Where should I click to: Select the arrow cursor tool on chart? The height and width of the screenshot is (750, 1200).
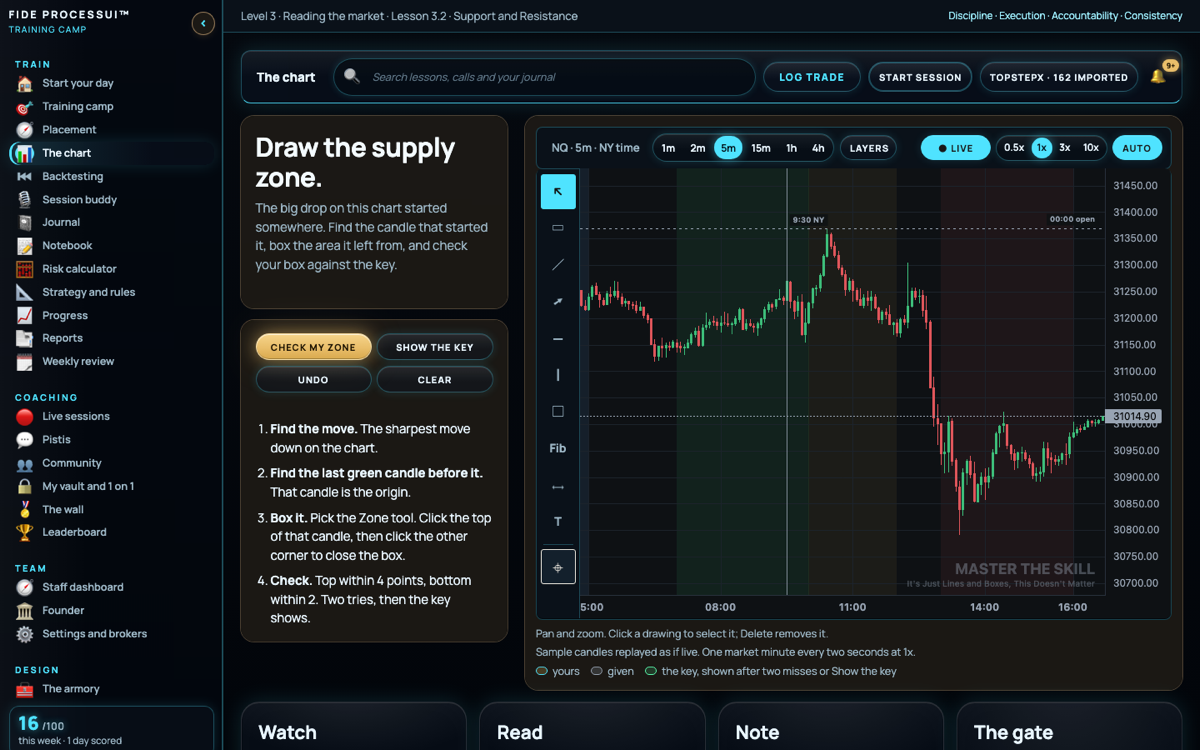(x=558, y=191)
